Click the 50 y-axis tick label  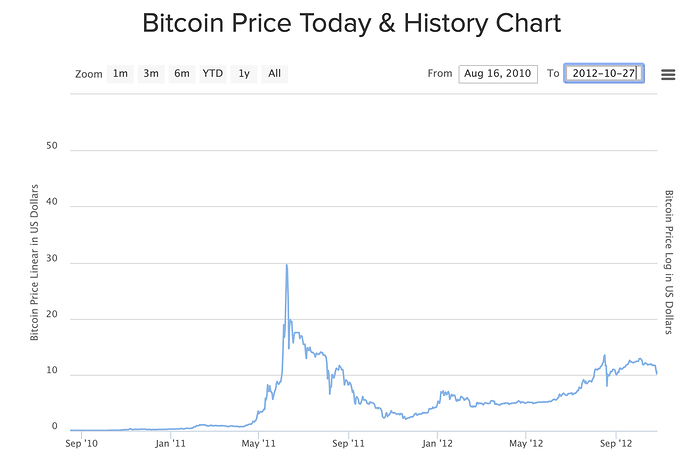tap(52, 146)
